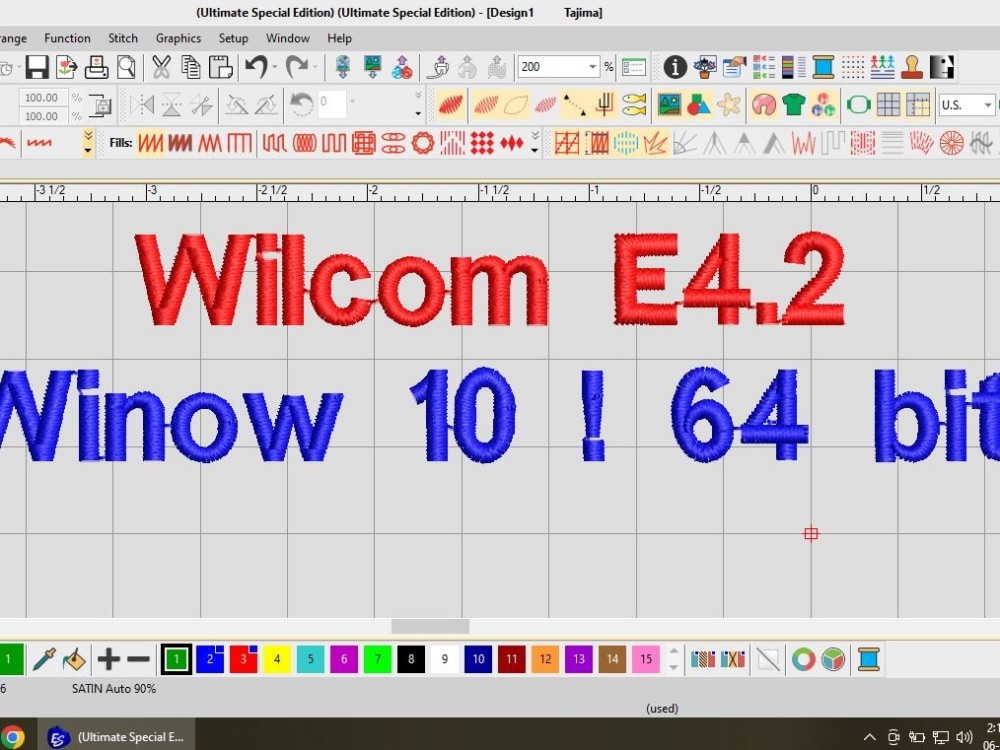Expand outline stitches toolbar overflow chevron
Viewport: 1000px width, 750px height.
88,143
